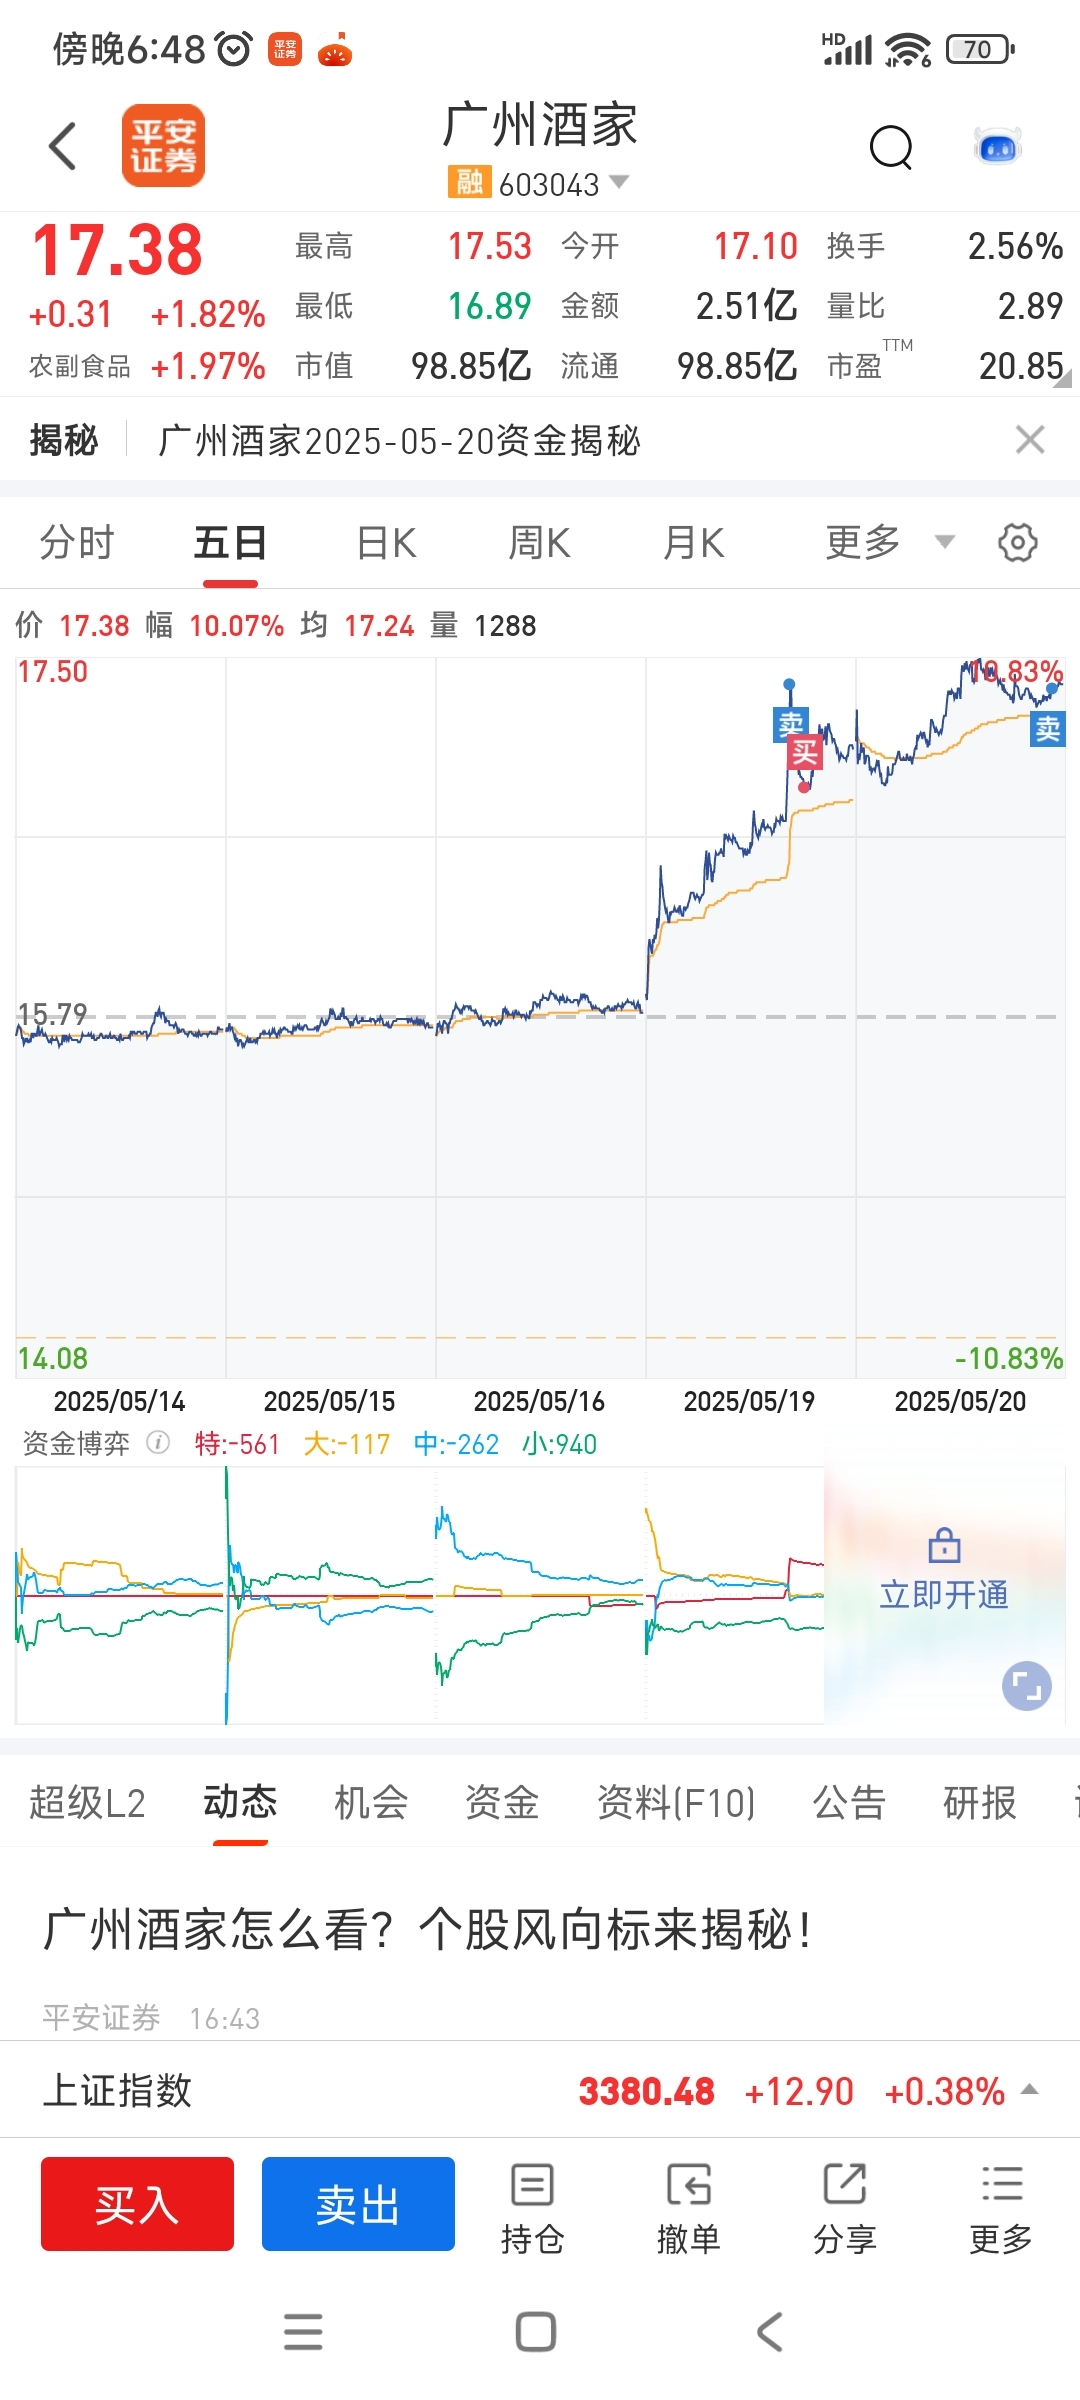1080x2400 pixels.
Task: Open the 广州酒家怎么看 news article
Action: click(428, 1930)
